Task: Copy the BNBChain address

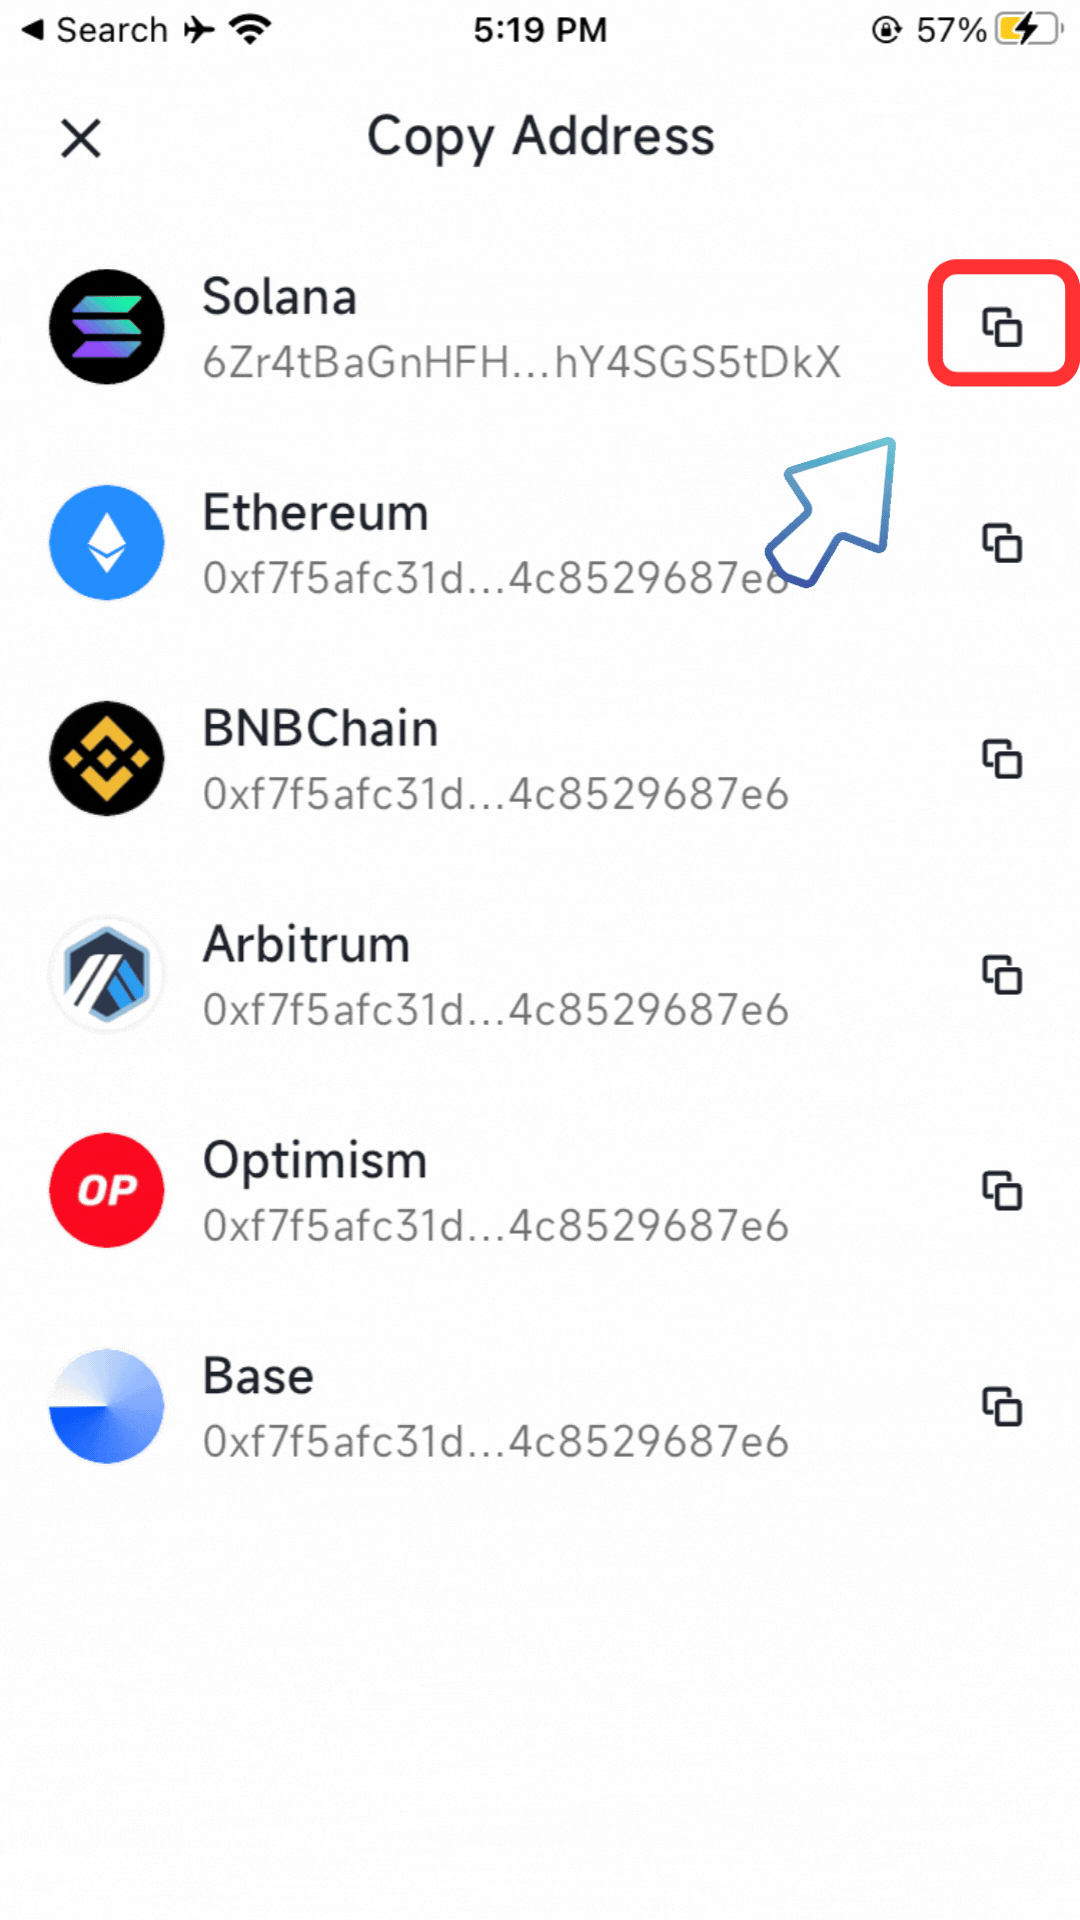Action: [1002, 759]
